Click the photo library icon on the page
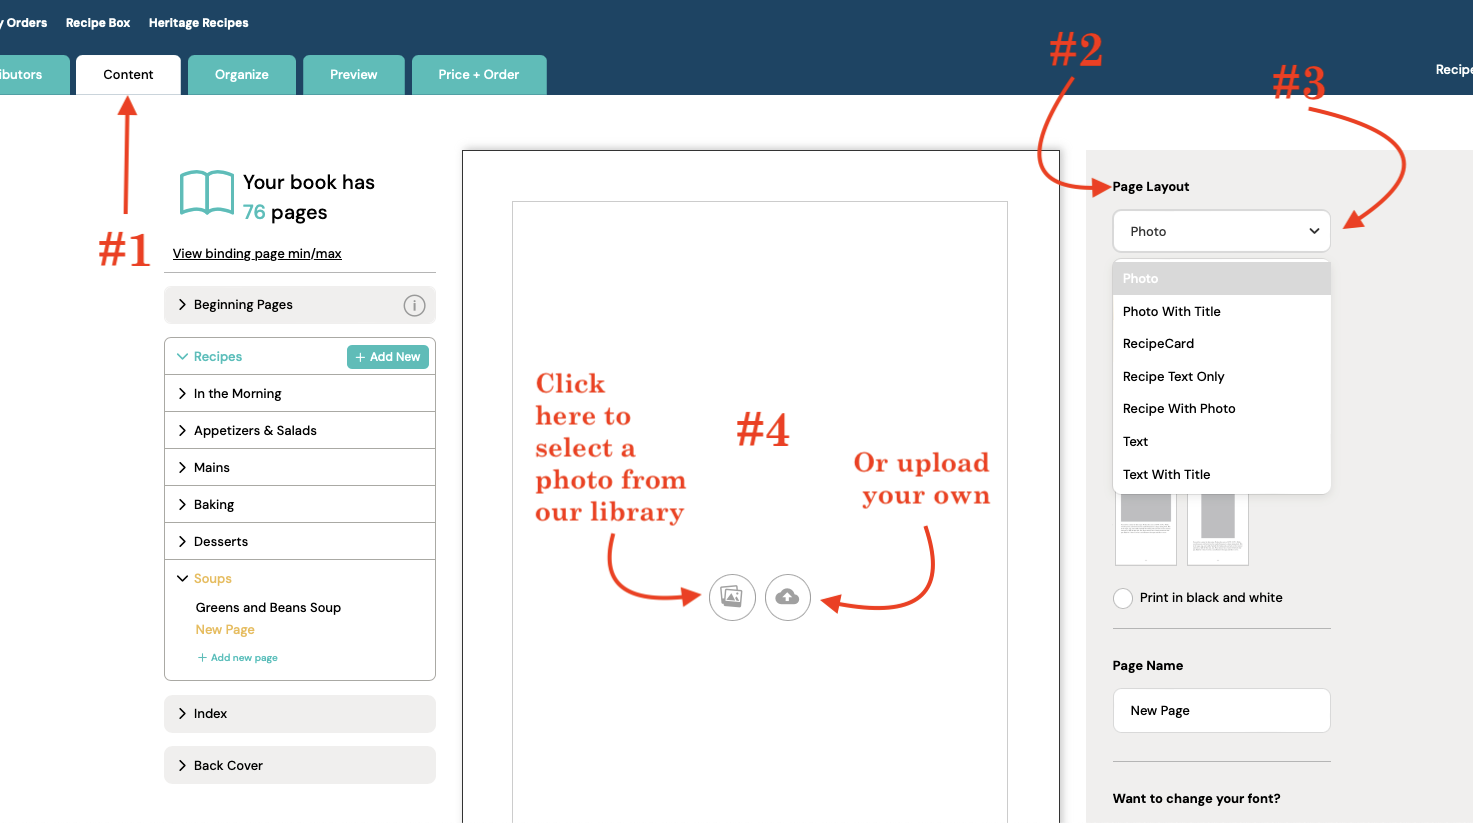This screenshot has width=1473, height=823. pyautogui.click(x=732, y=597)
